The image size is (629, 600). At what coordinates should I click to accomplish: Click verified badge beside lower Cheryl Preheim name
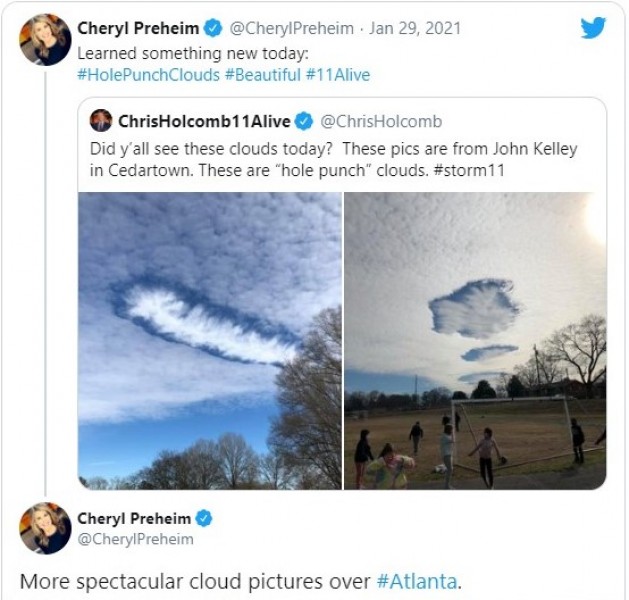point(204,518)
